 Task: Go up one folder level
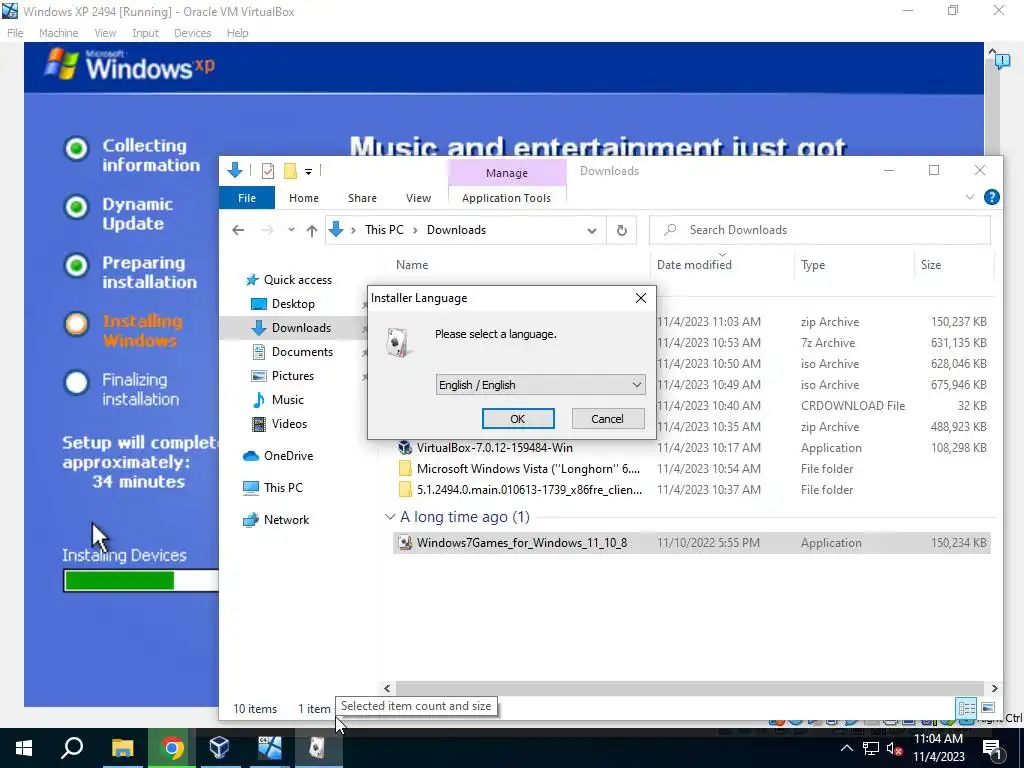(x=312, y=230)
